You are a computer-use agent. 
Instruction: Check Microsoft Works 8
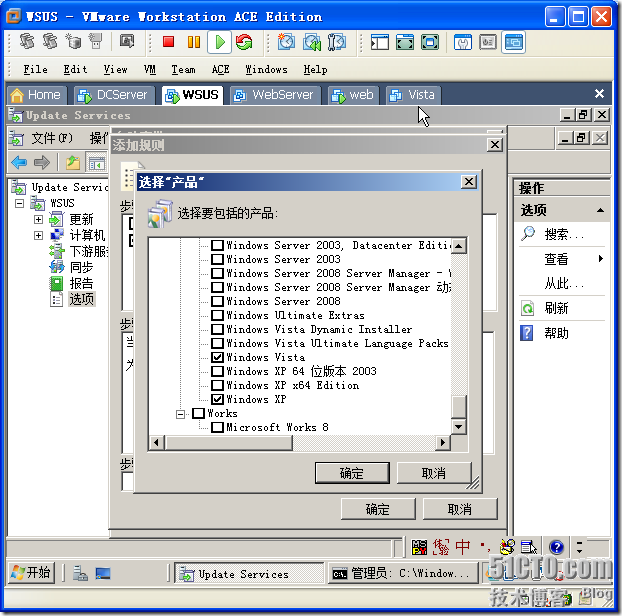tap(217, 427)
